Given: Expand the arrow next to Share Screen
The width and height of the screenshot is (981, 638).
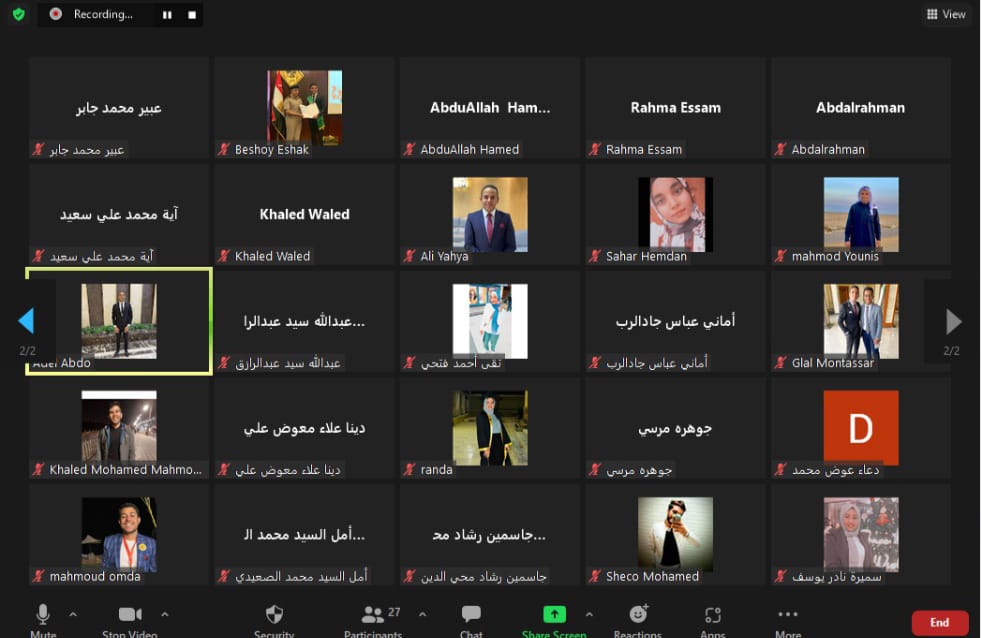Looking at the screenshot, I should (589, 613).
